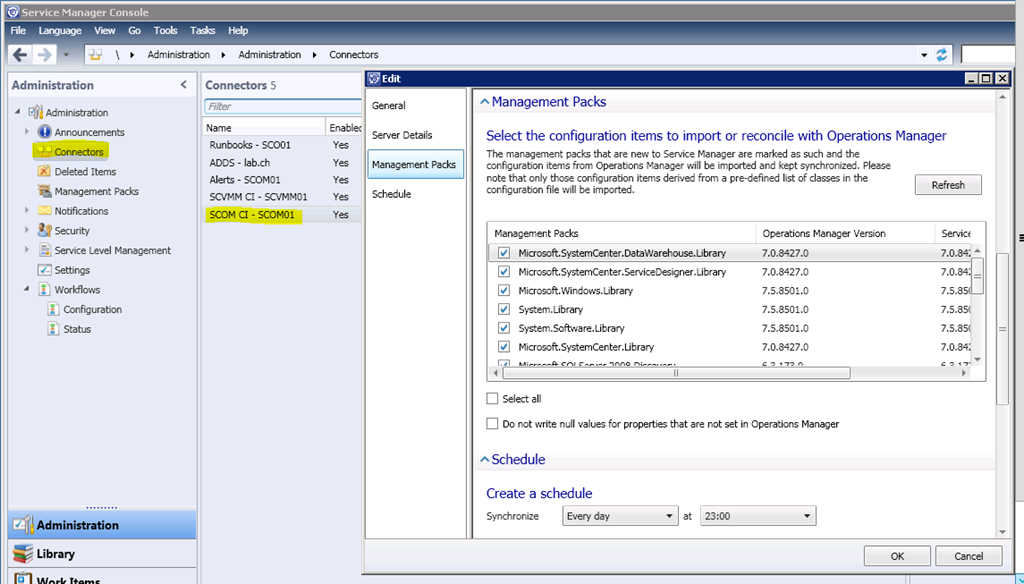Open the Synchronize frequency dropdown
1024x584 pixels.
click(x=620, y=516)
